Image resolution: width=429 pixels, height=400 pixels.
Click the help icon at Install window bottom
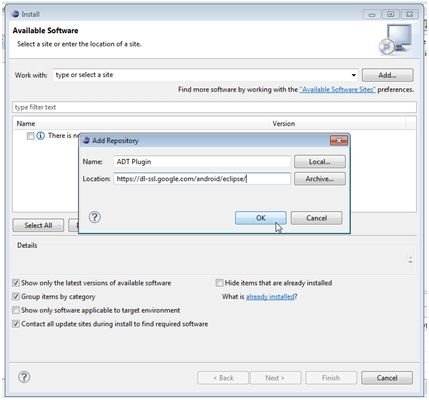click(x=24, y=377)
